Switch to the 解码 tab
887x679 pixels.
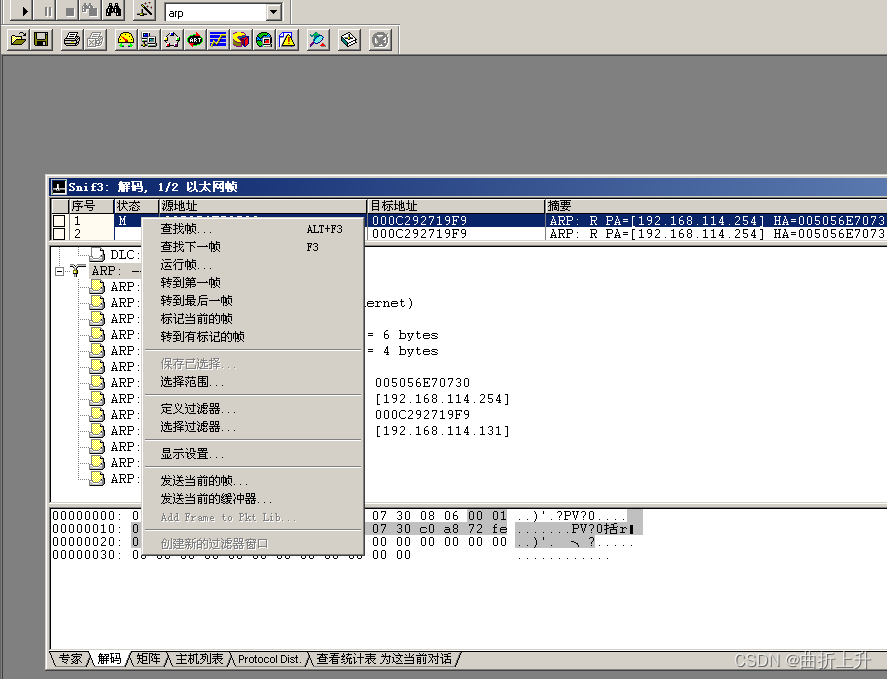click(109, 659)
